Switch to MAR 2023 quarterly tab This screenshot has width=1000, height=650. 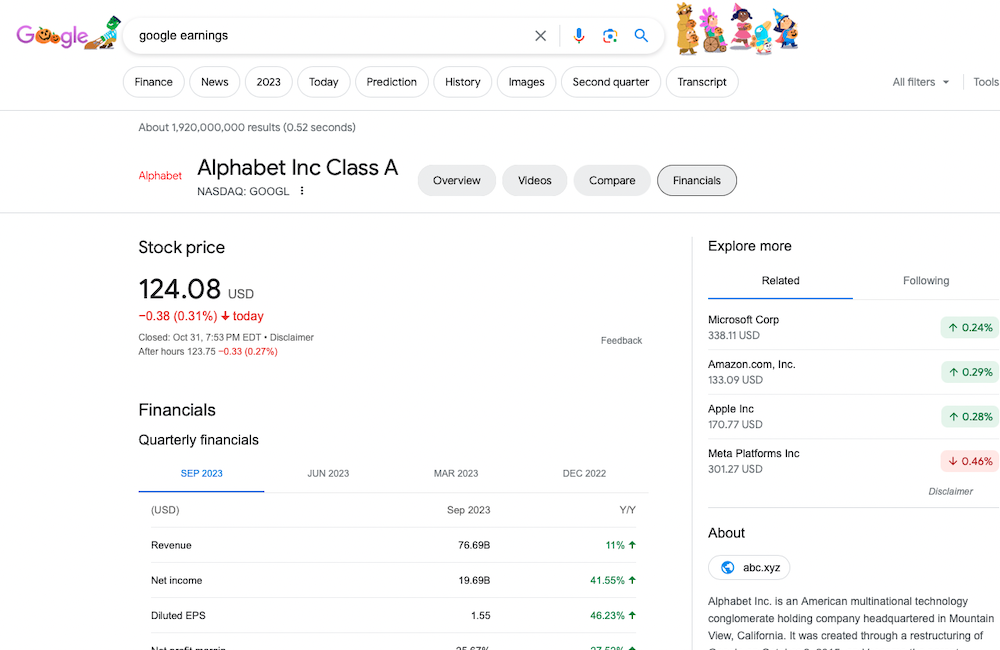[x=456, y=473]
